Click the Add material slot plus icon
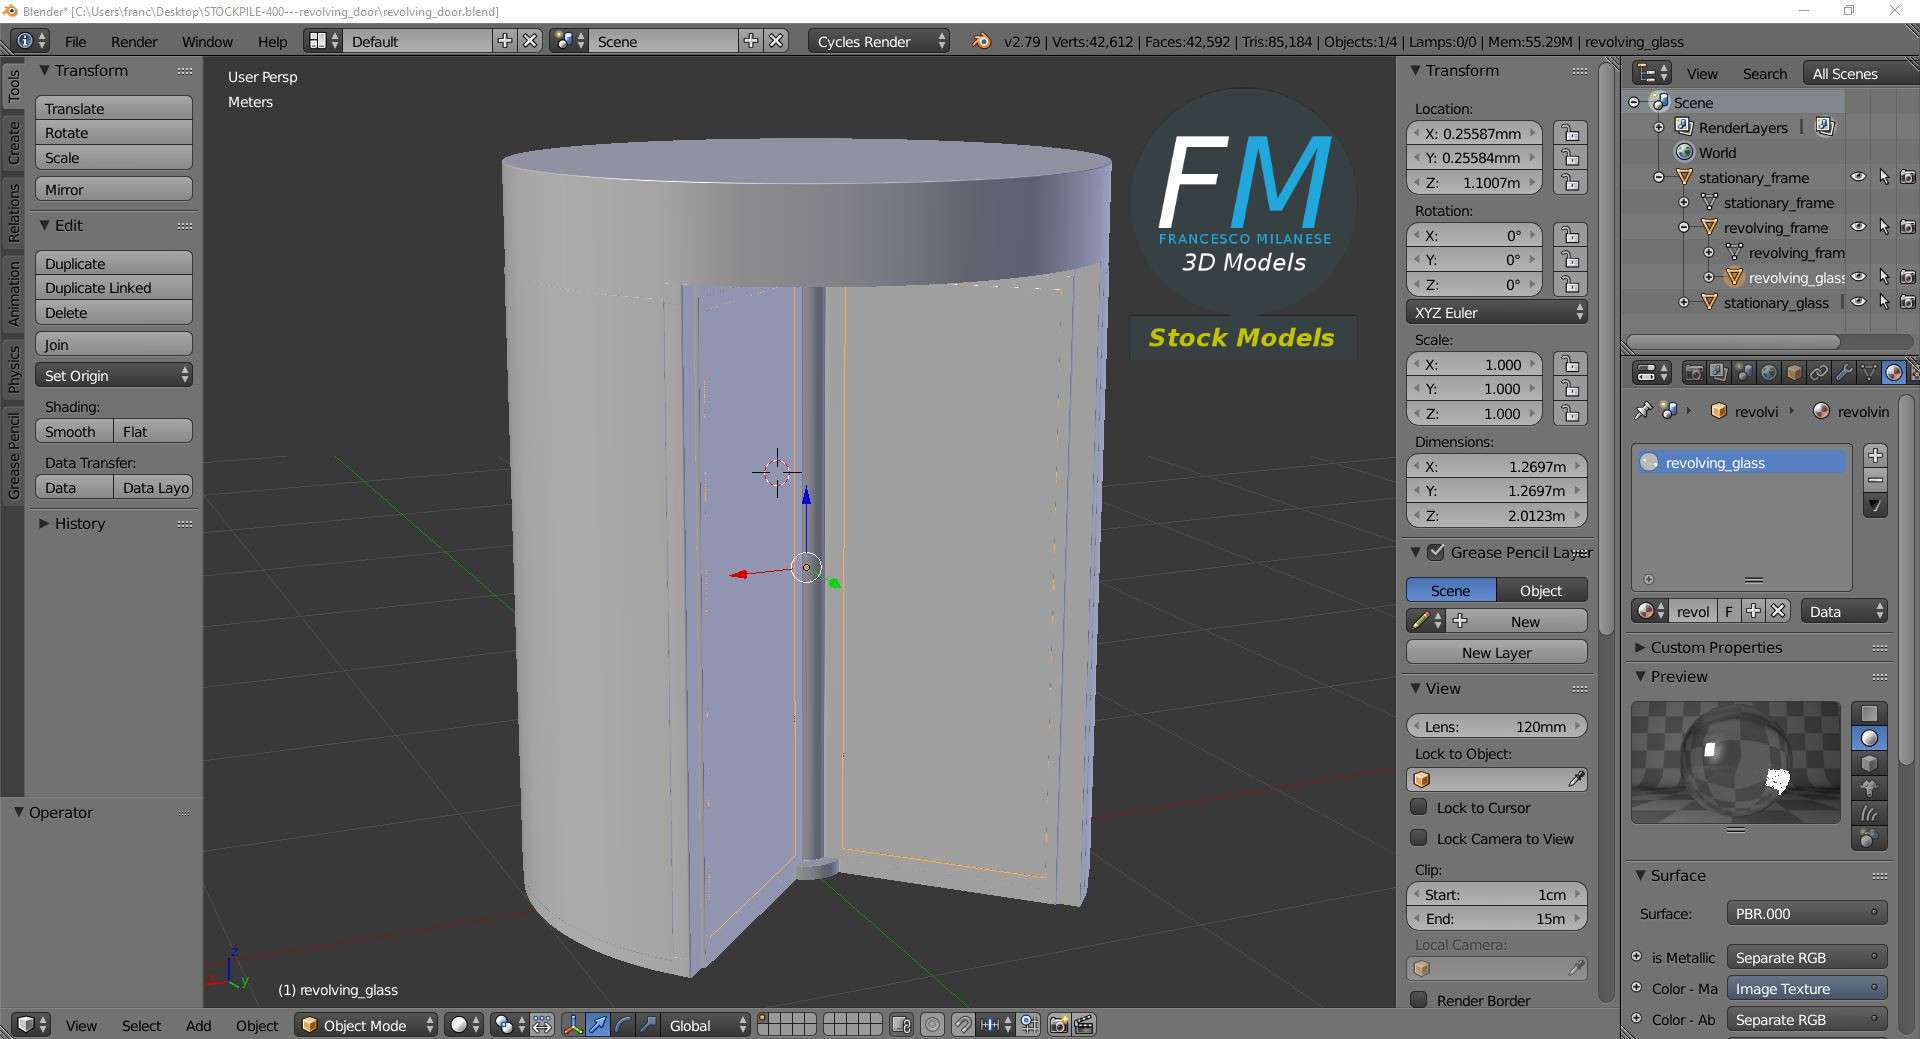The image size is (1920, 1039). (1875, 456)
